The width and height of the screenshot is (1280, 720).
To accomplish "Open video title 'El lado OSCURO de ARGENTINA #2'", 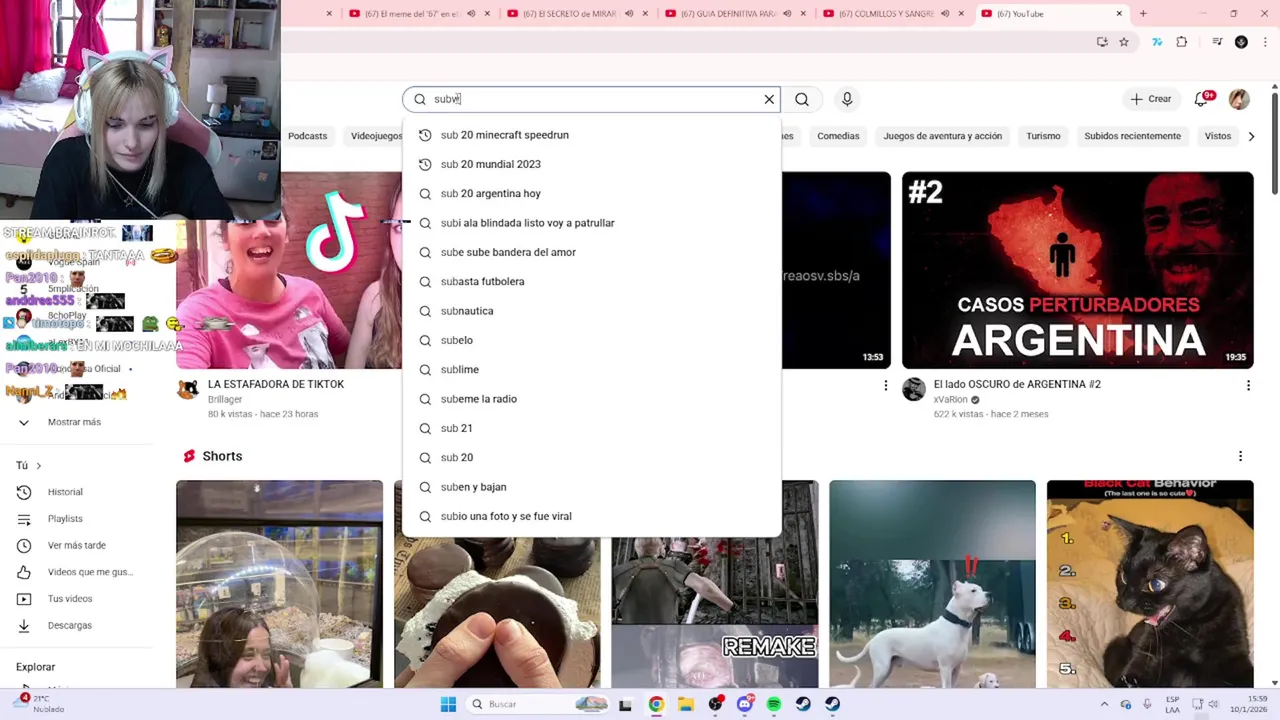I will click(x=1017, y=384).
